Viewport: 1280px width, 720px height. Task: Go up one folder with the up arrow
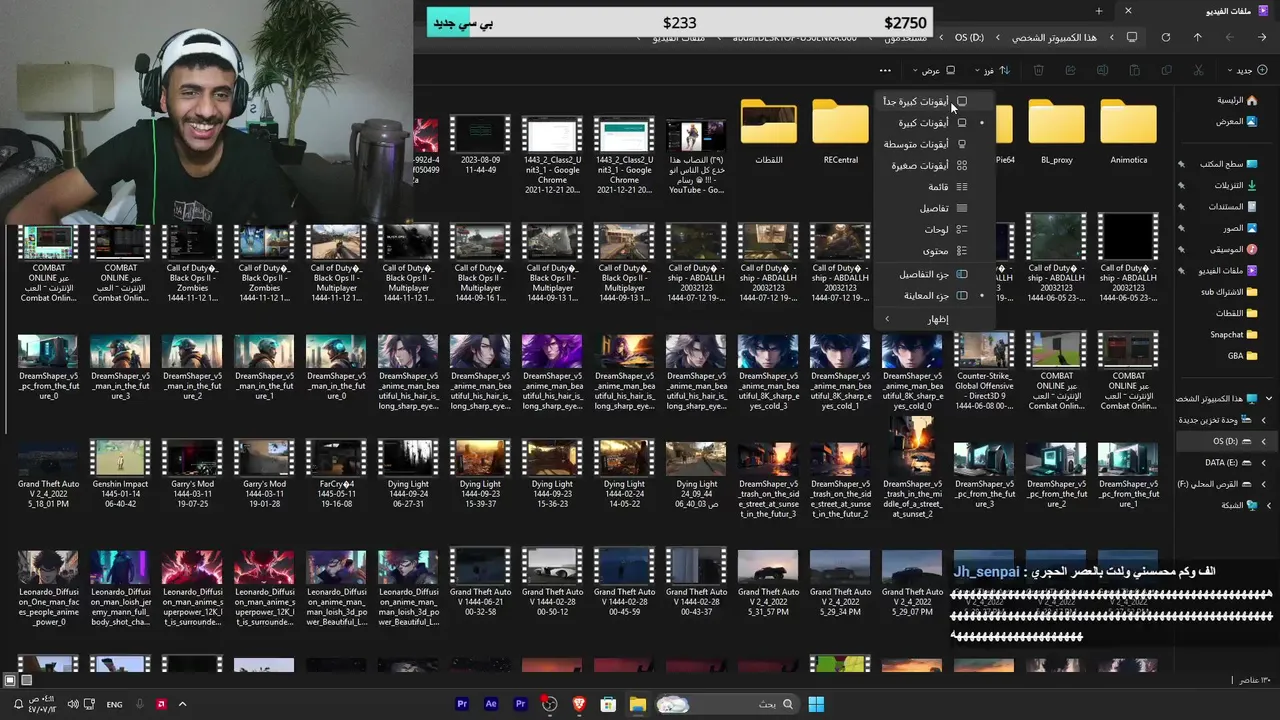pyautogui.click(x=1198, y=37)
